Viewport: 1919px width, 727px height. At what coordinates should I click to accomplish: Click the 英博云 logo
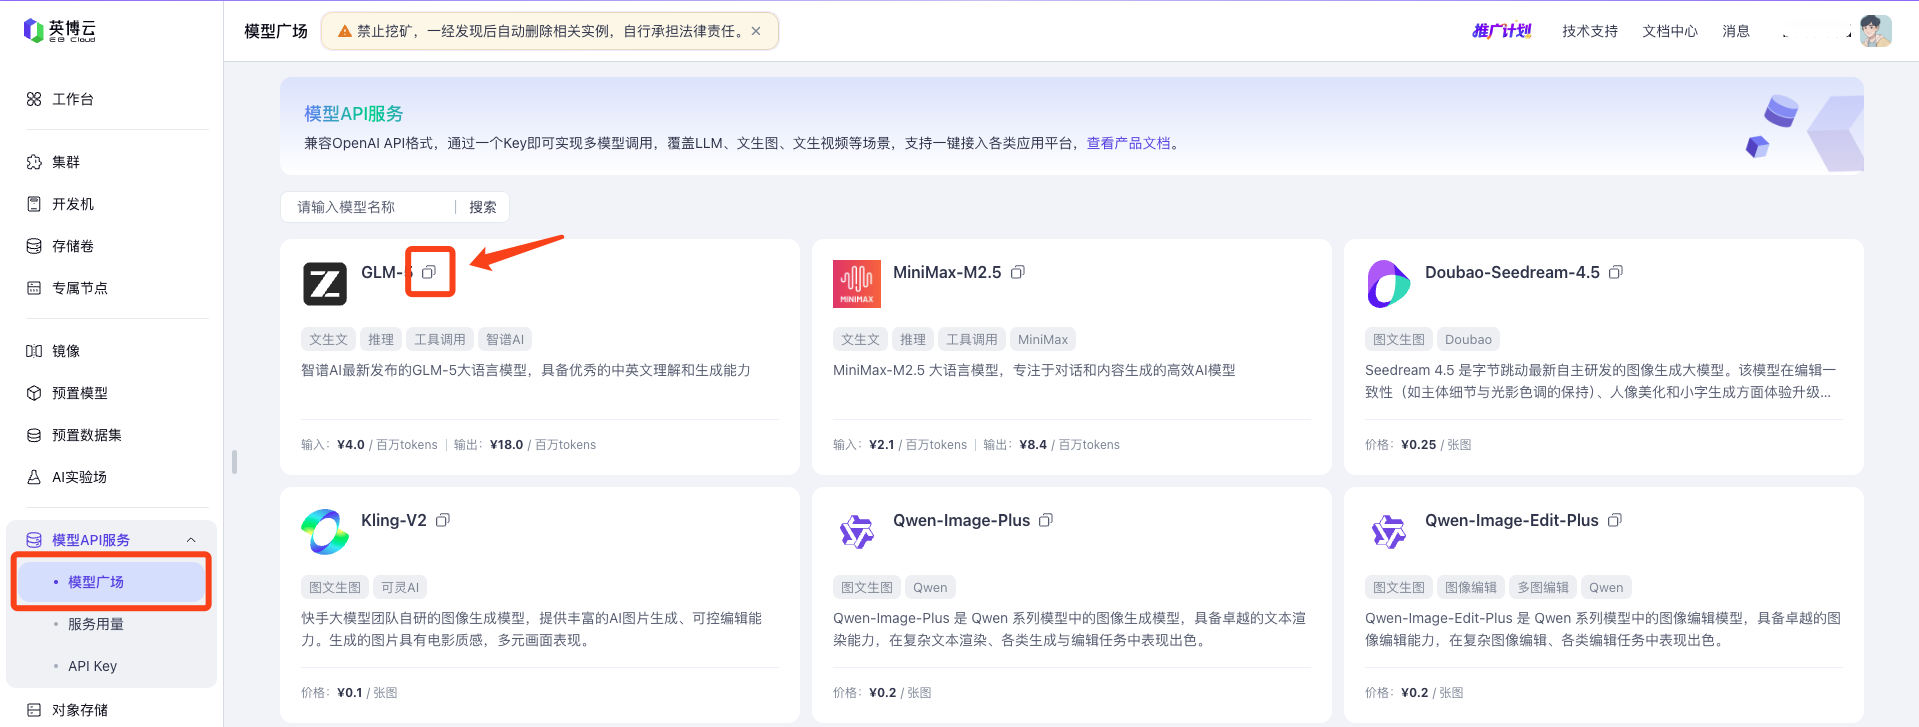60,31
